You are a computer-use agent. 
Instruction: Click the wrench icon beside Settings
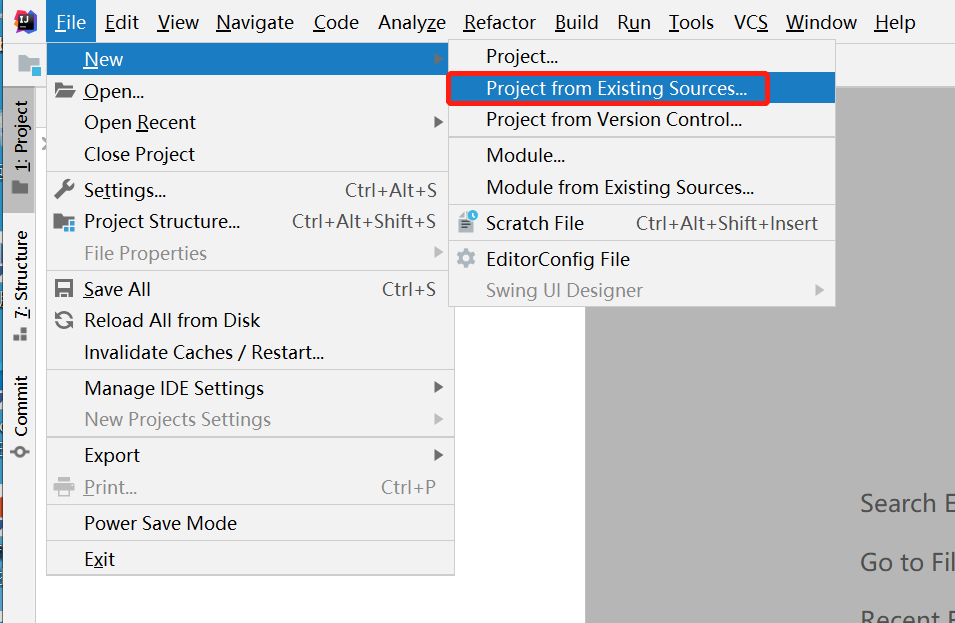pyautogui.click(x=65, y=189)
